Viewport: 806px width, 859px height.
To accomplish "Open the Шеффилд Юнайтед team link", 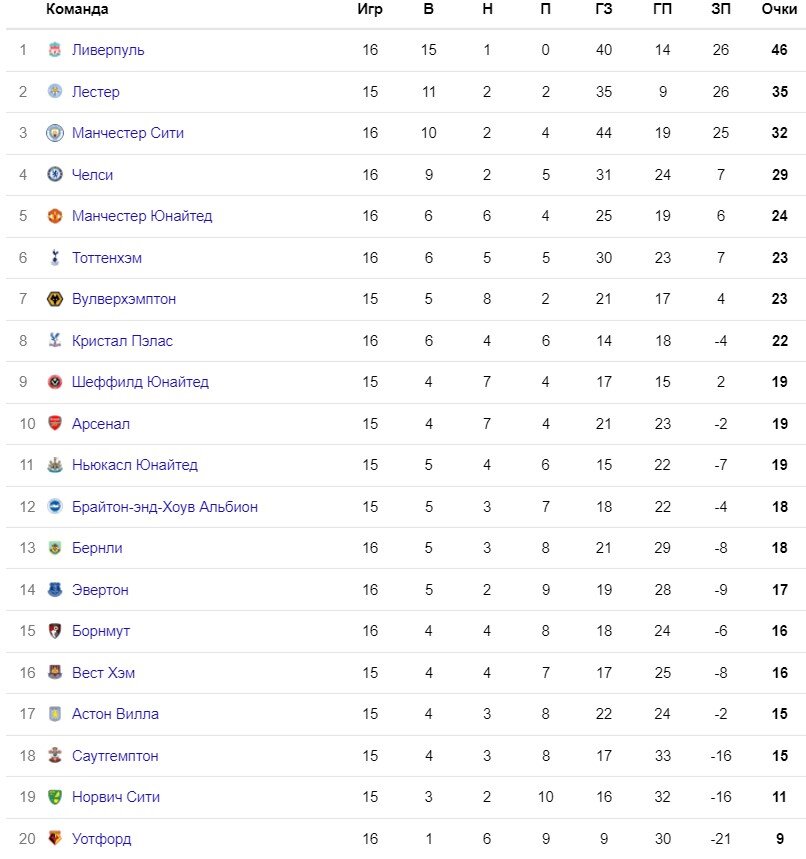I will (x=140, y=382).
